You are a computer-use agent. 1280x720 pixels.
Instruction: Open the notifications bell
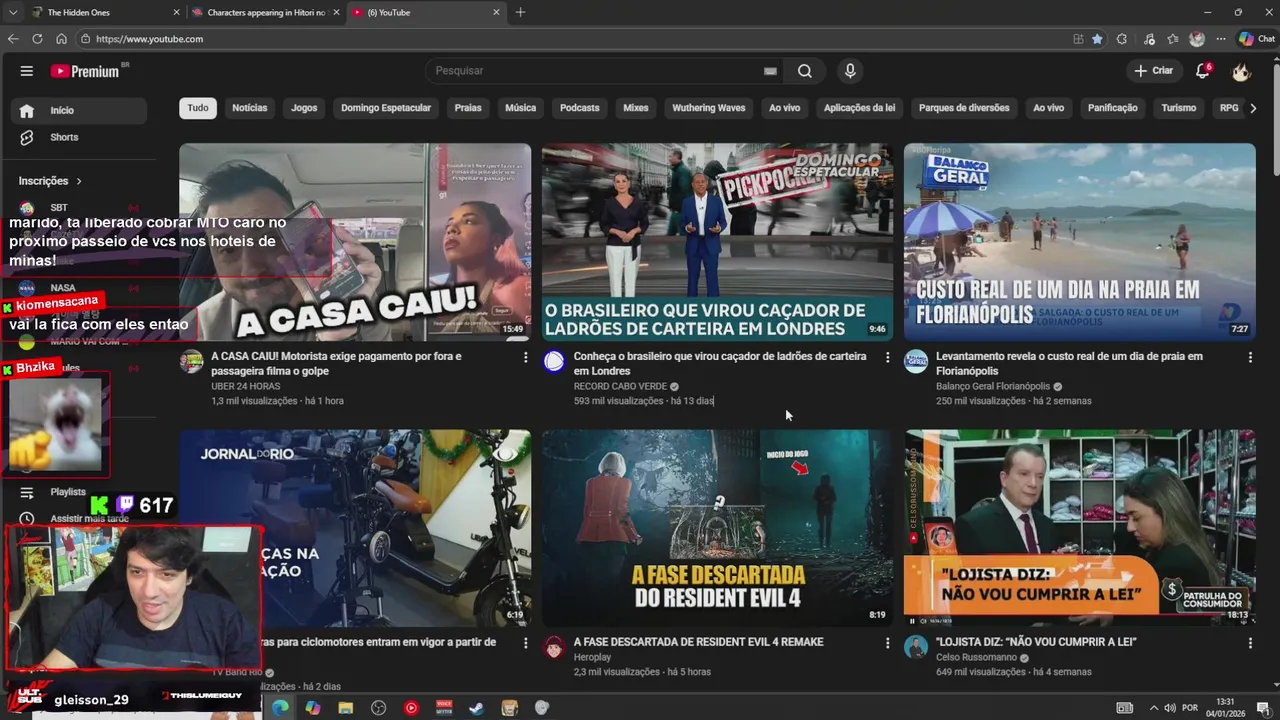click(x=1203, y=71)
